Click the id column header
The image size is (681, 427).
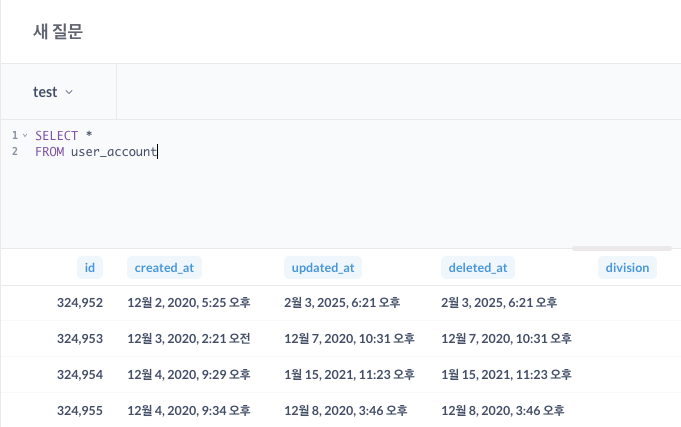[90, 267]
